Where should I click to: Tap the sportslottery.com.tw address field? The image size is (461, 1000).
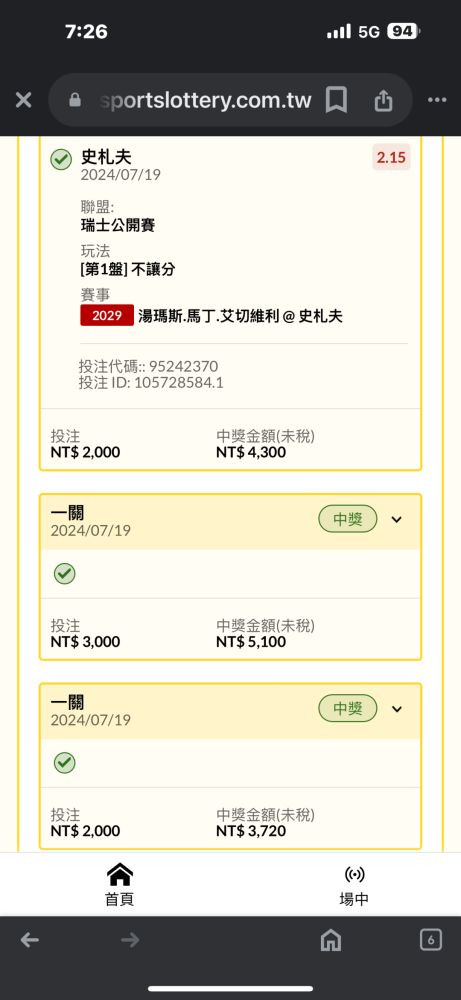[207, 100]
